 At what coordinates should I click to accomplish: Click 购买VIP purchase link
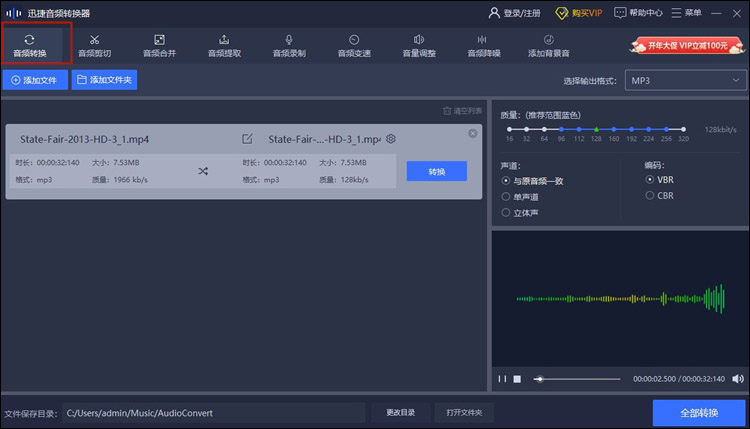(x=579, y=13)
